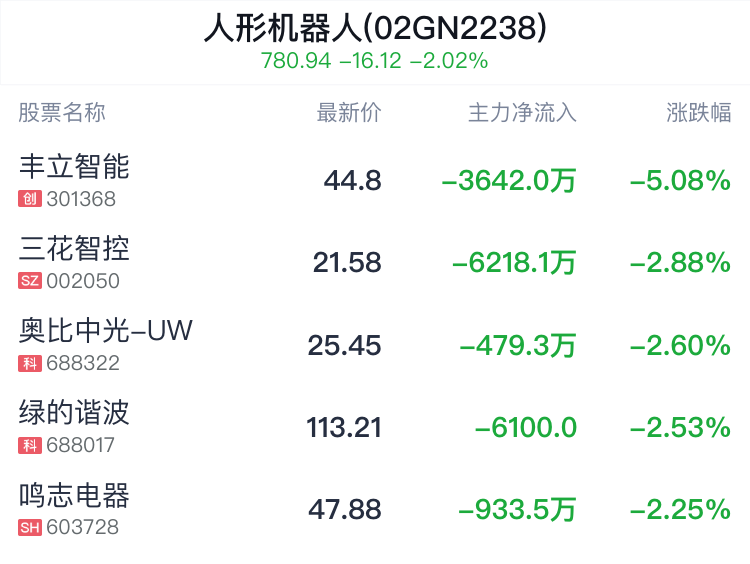
Task: Click 鸣志电器 net inflow -933.5万
Action: pos(517,509)
